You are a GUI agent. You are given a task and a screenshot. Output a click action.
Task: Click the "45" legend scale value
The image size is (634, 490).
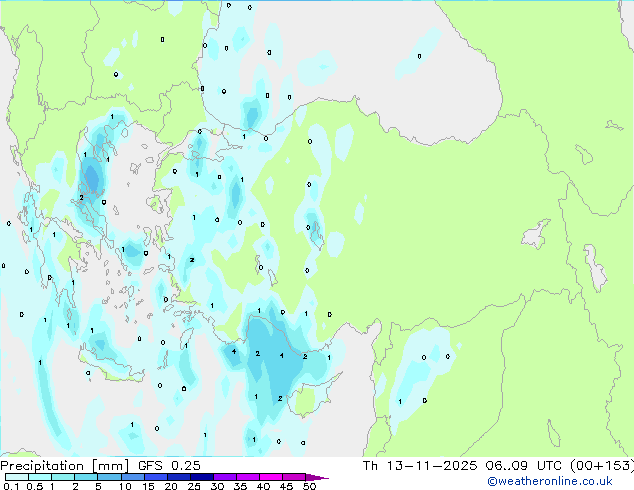point(286,486)
